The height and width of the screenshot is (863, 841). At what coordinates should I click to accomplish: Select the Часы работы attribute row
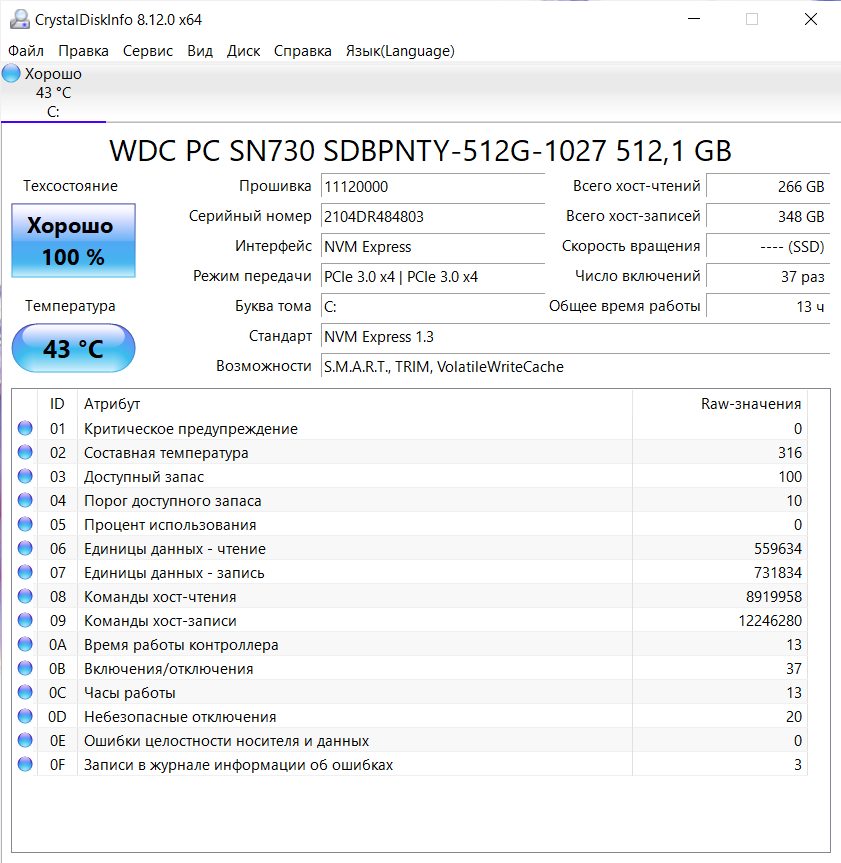410,692
